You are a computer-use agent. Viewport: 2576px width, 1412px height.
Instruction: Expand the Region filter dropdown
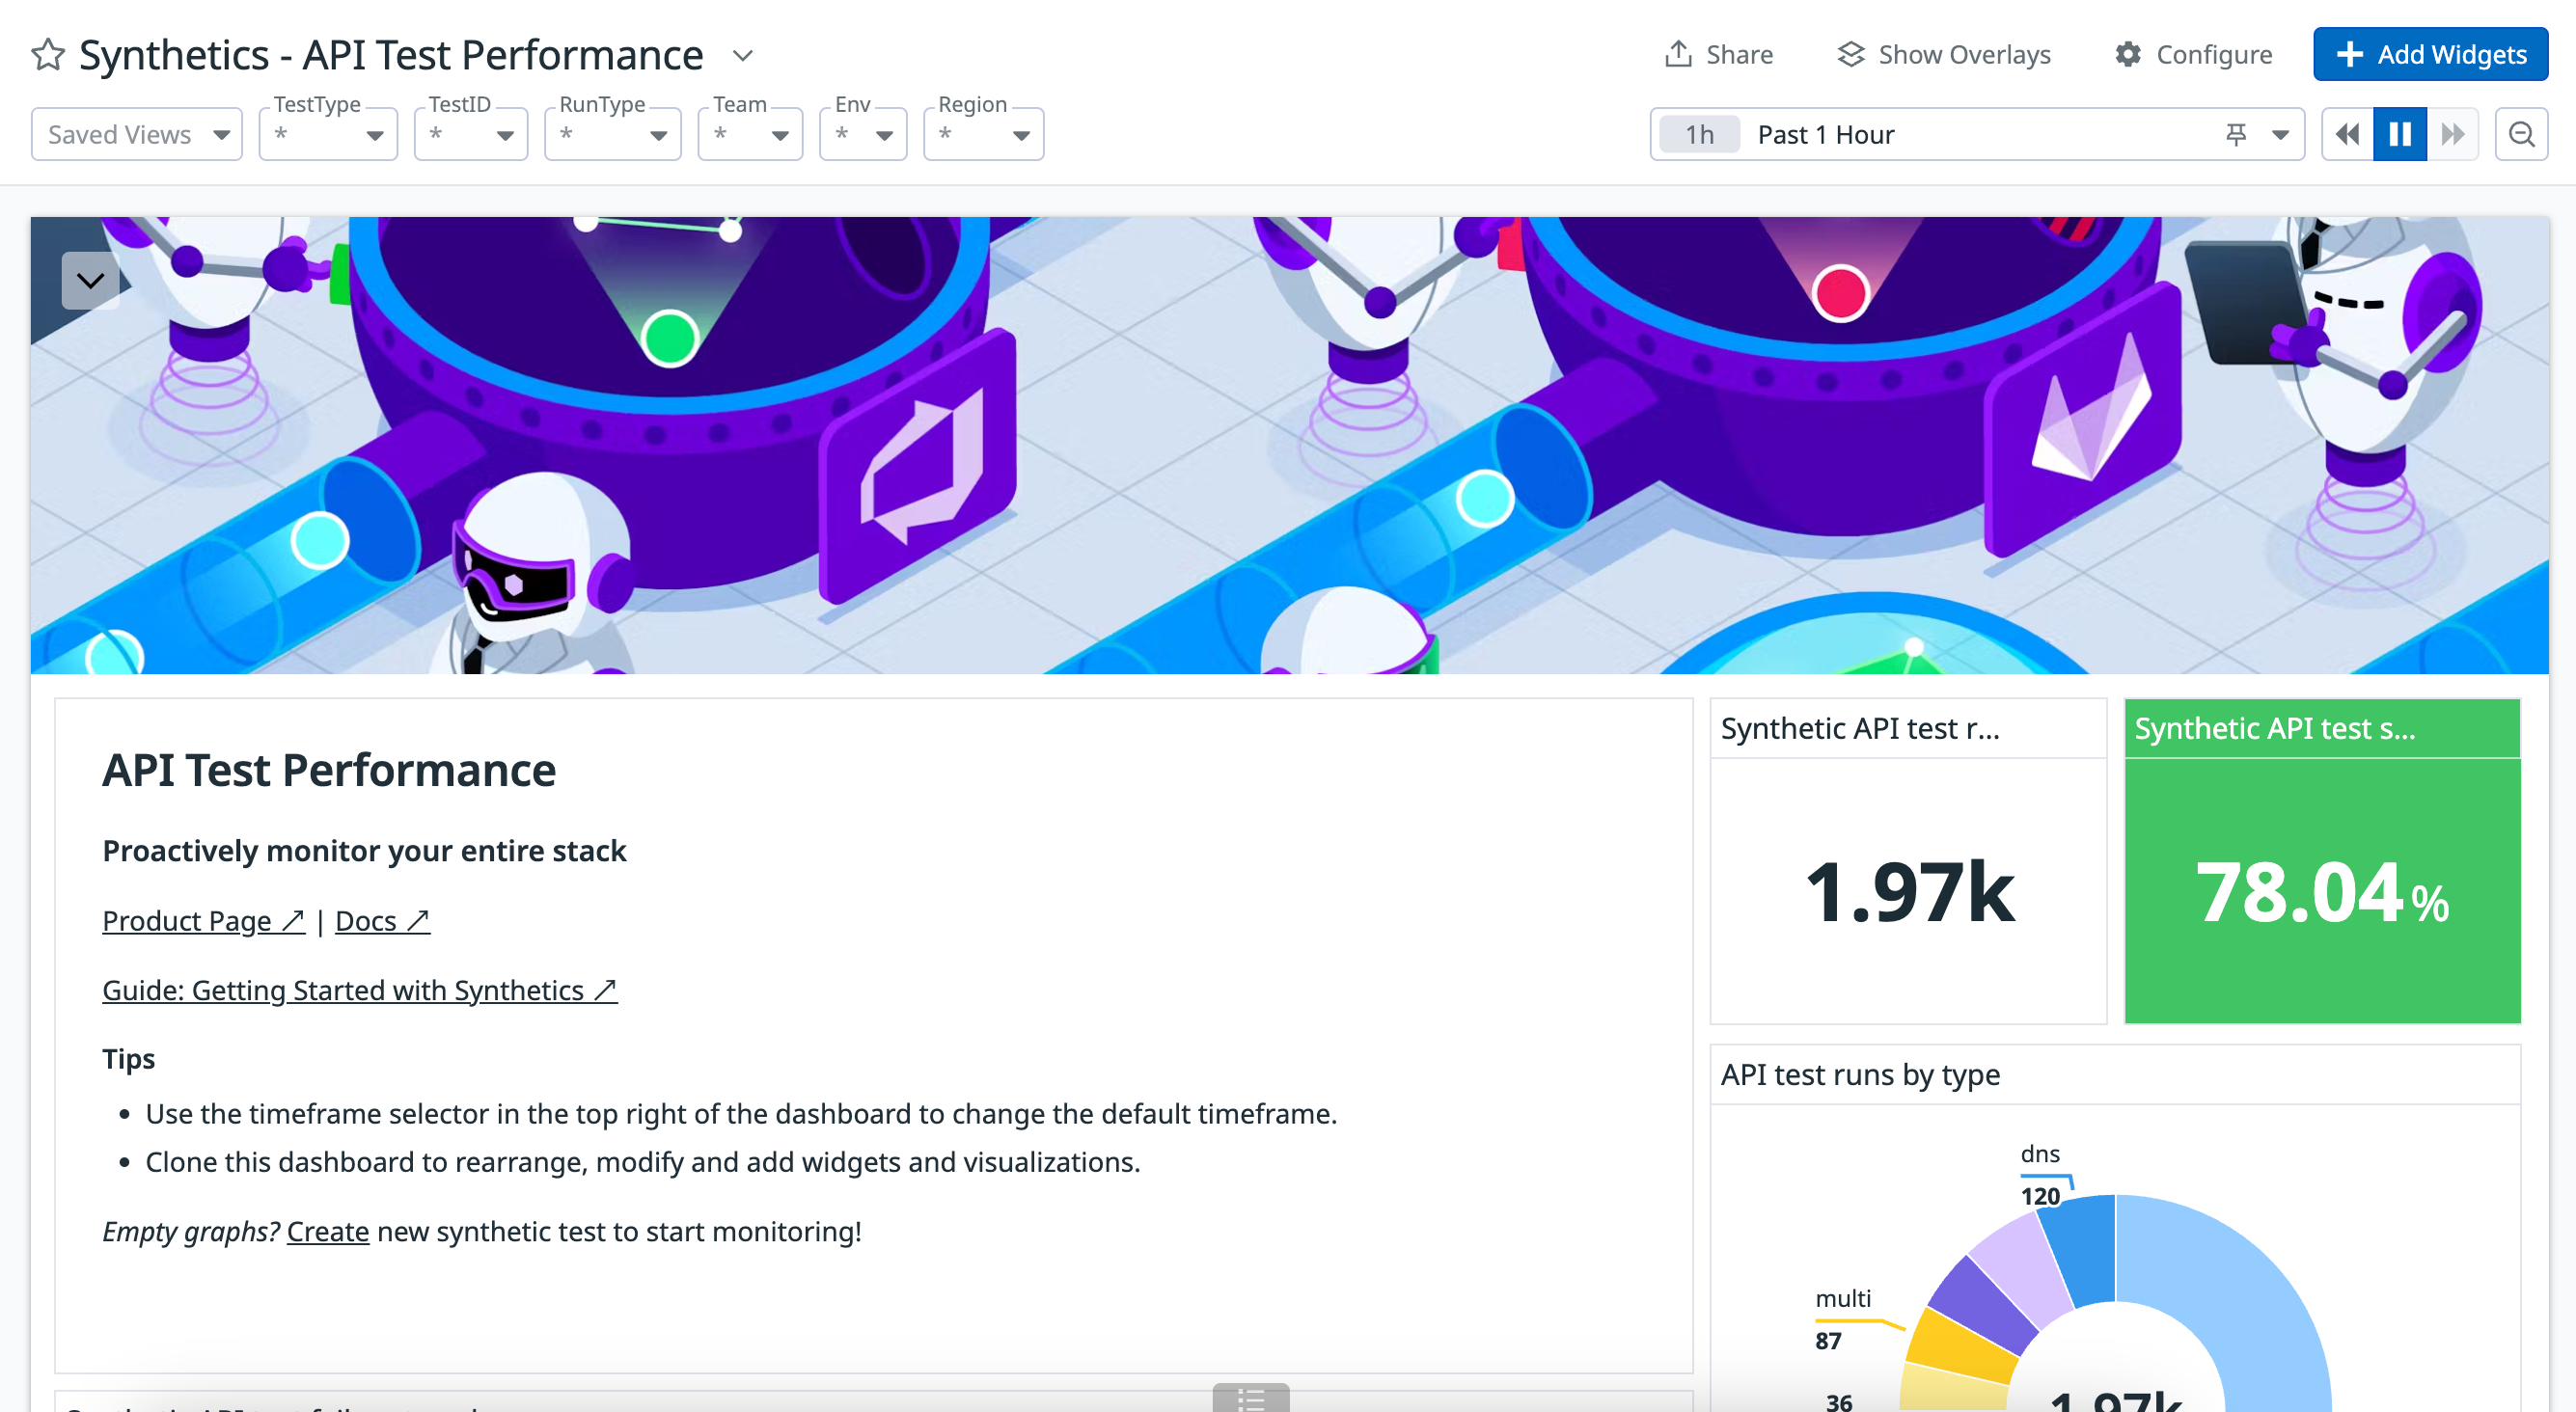(x=983, y=134)
